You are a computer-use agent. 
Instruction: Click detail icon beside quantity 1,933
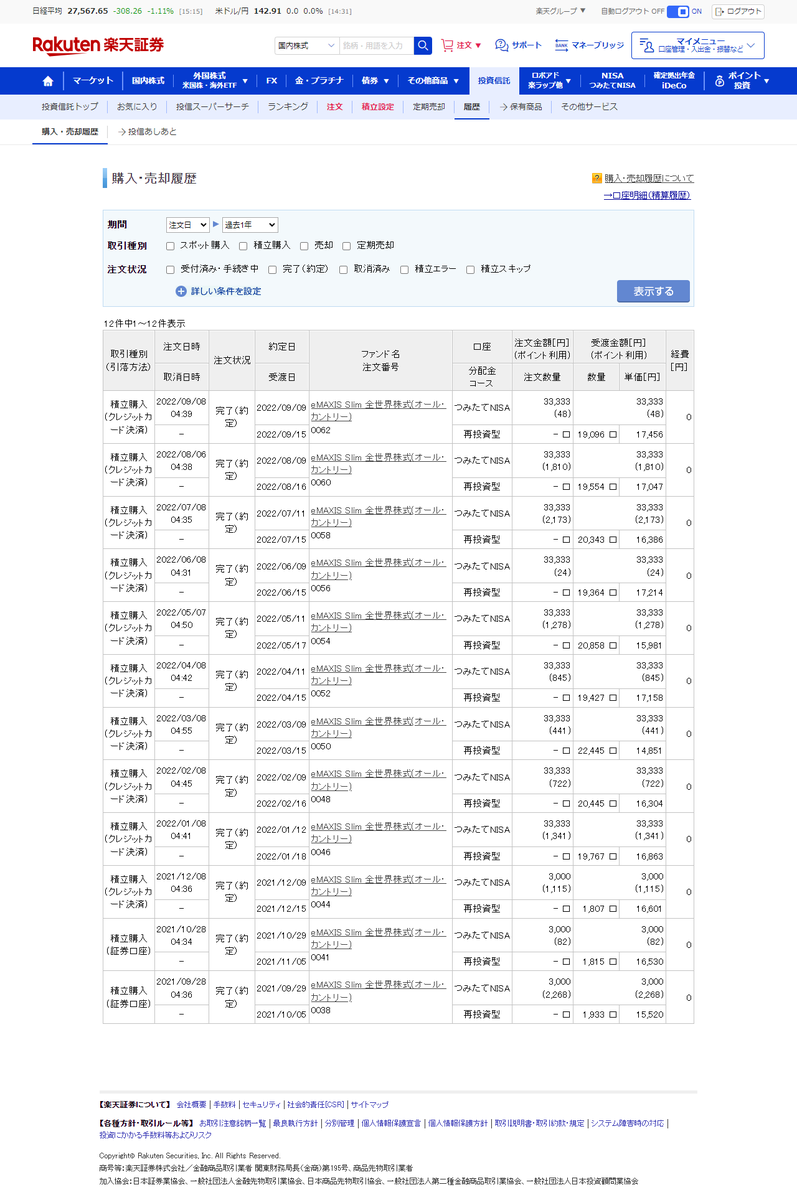(613, 1015)
